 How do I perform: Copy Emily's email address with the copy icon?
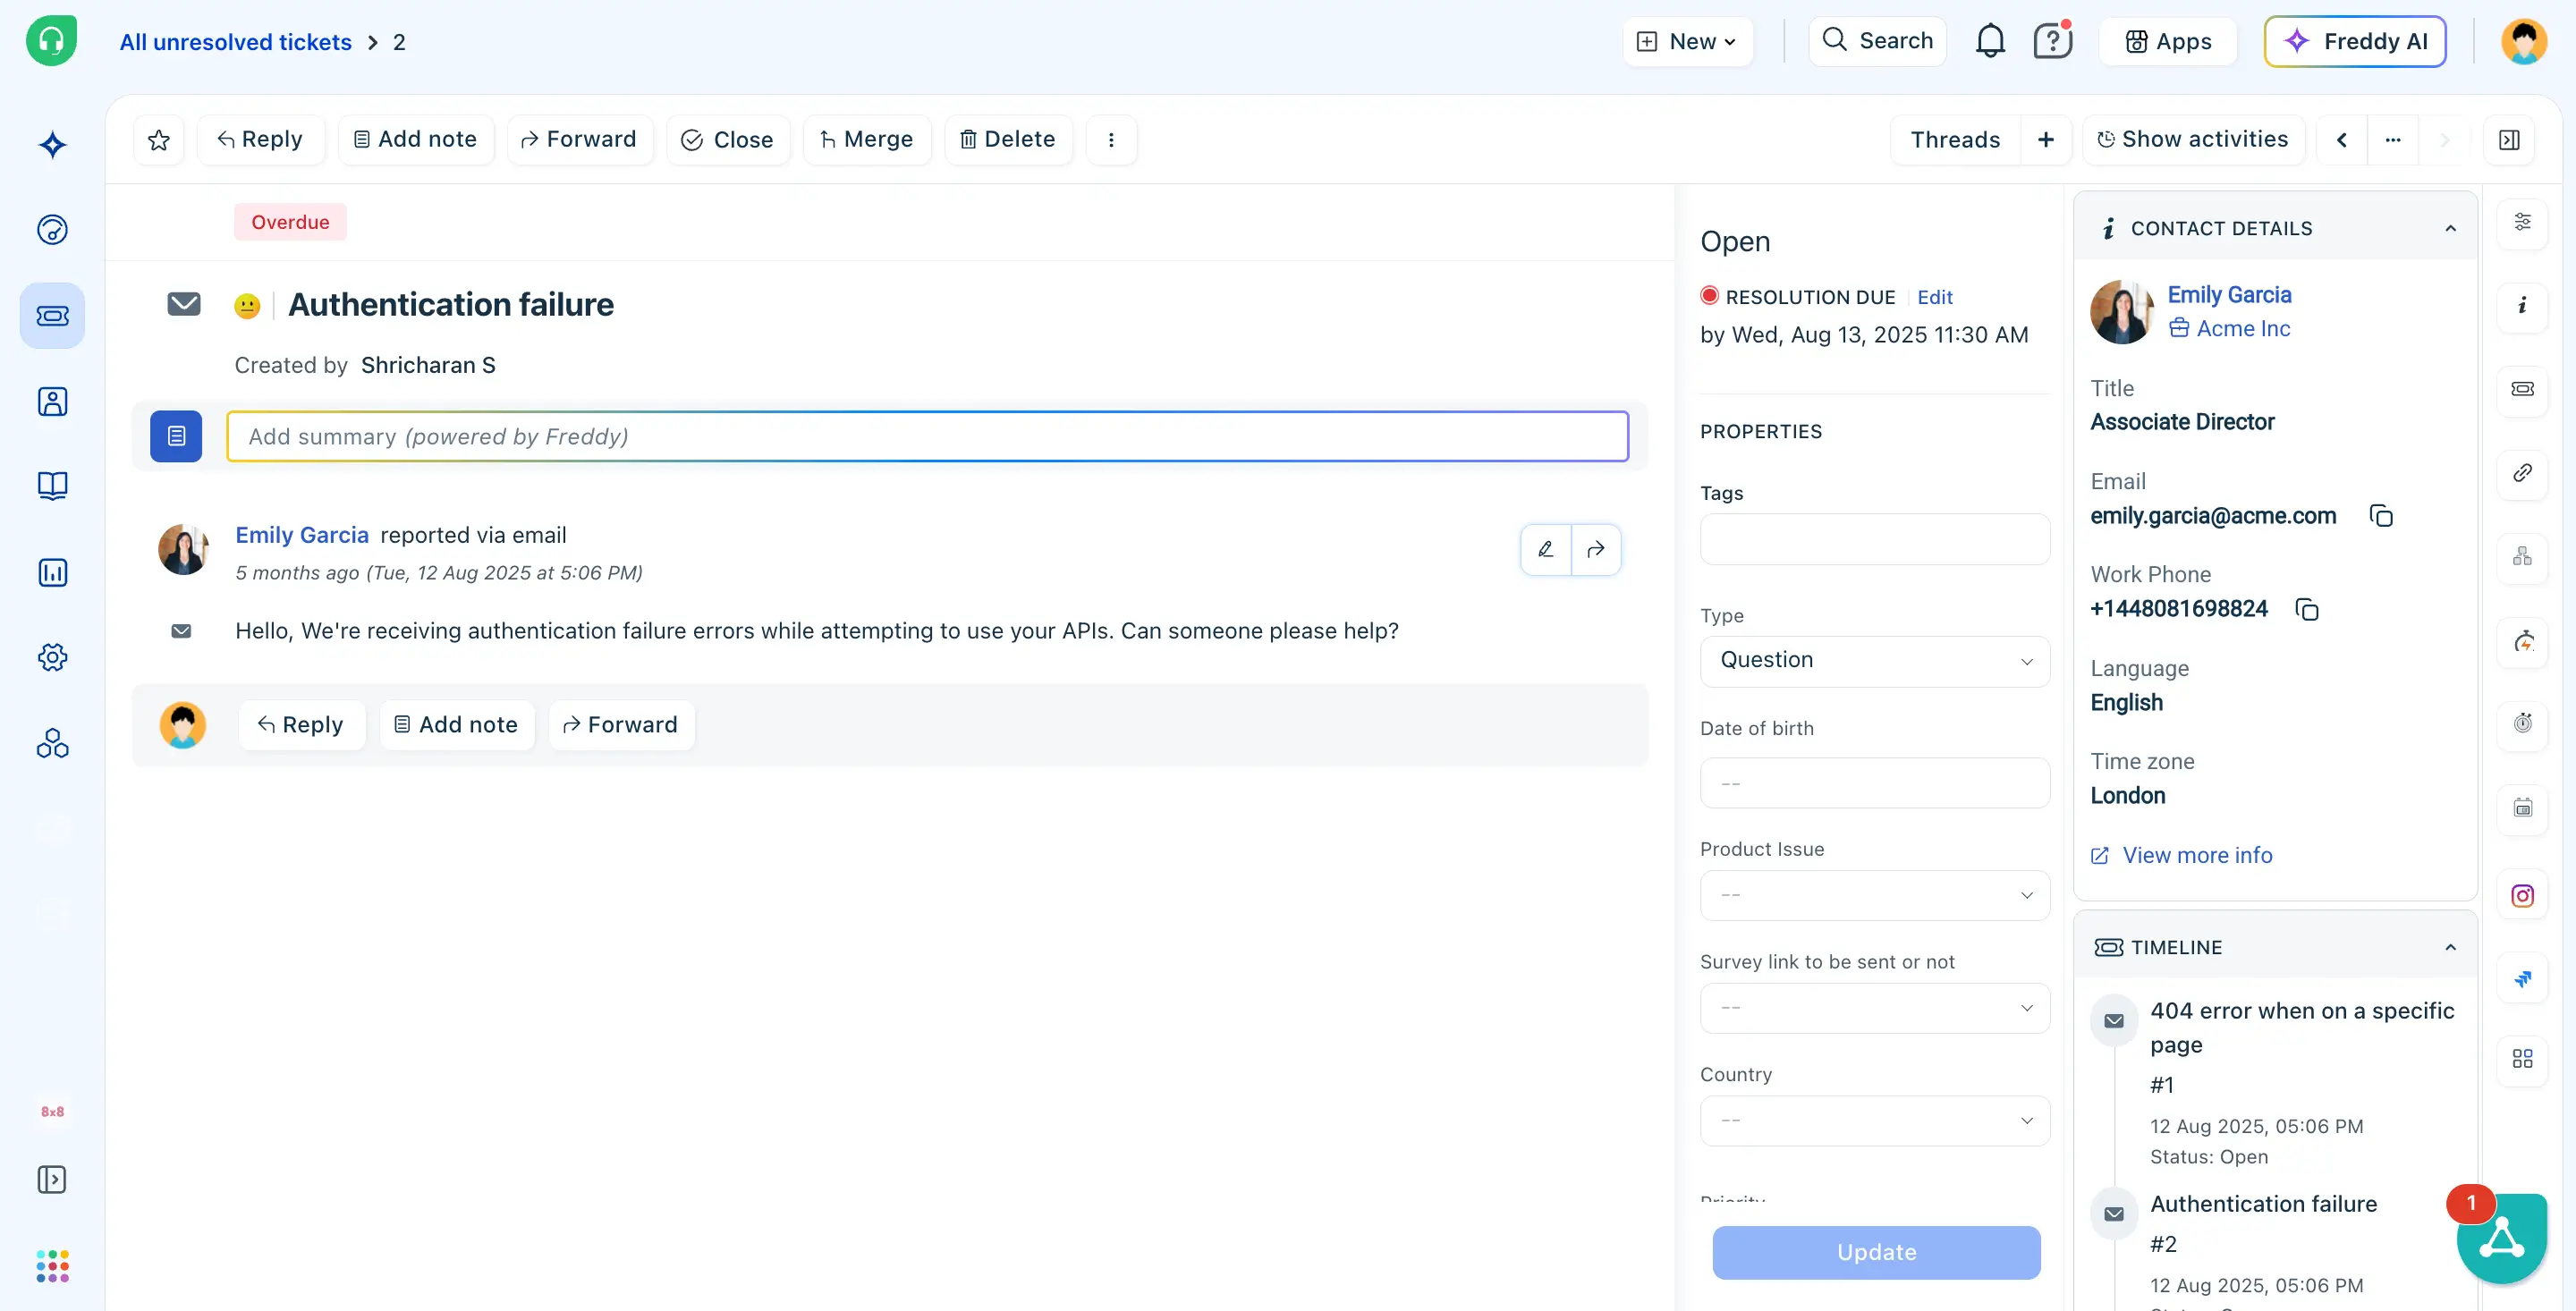(2381, 515)
